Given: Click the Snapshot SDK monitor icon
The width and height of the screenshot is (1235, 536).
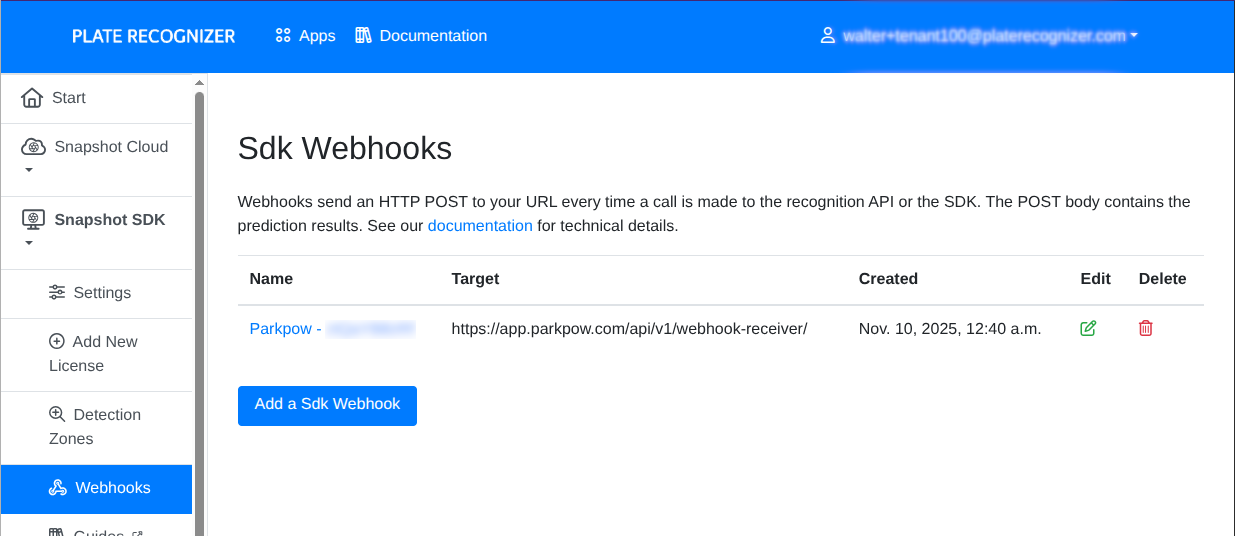Looking at the screenshot, I should point(33,220).
